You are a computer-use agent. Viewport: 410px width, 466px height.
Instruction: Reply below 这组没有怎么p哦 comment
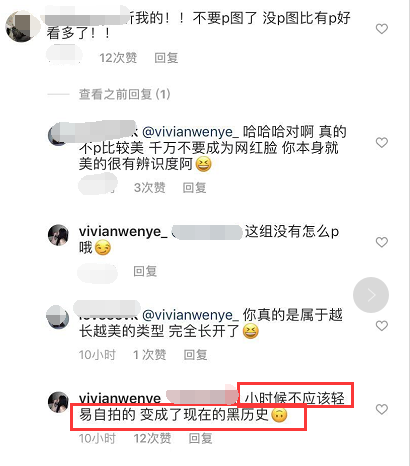[145, 271]
